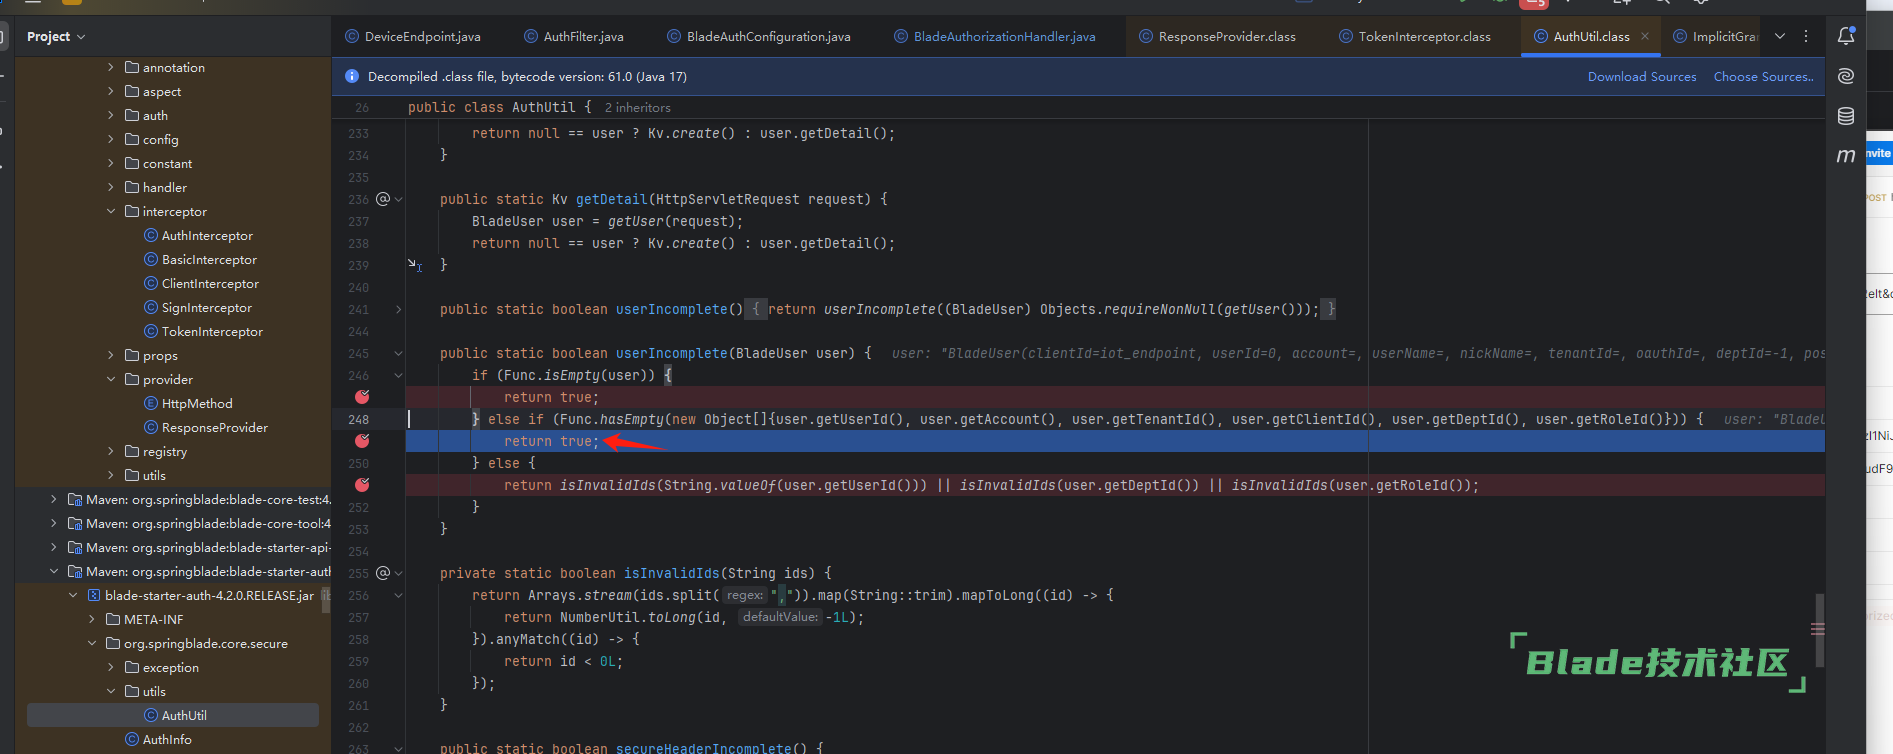This screenshot has height=754, width=1893.
Task: Click the info icon in decompiled banner
Action: [352, 76]
